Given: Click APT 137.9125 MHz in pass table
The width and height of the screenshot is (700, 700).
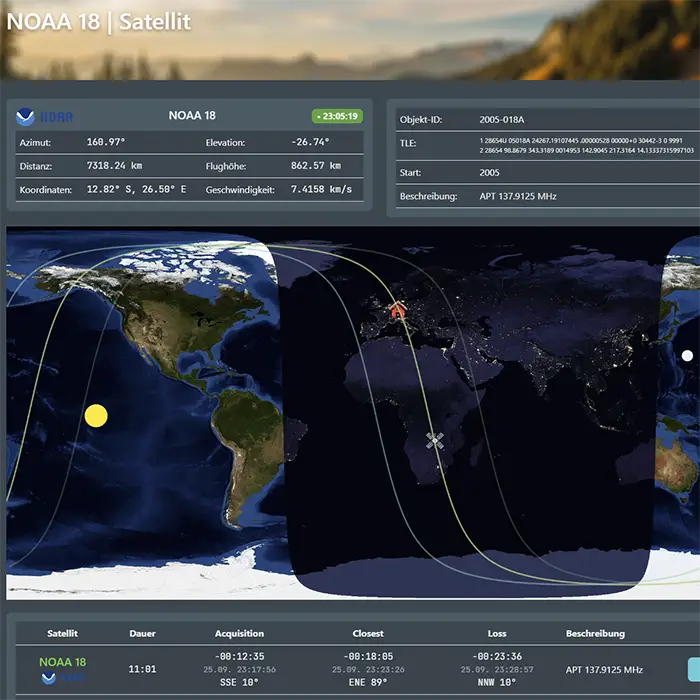Looking at the screenshot, I should point(604,670).
